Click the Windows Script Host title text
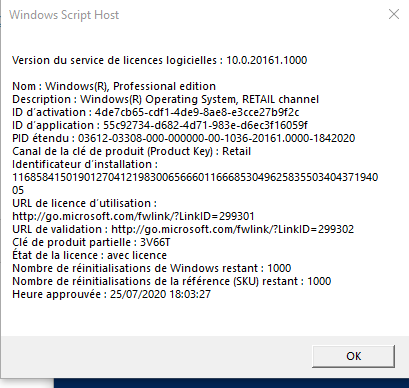Image resolution: width=409 pixels, height=388 pixels. pos(64,15)
